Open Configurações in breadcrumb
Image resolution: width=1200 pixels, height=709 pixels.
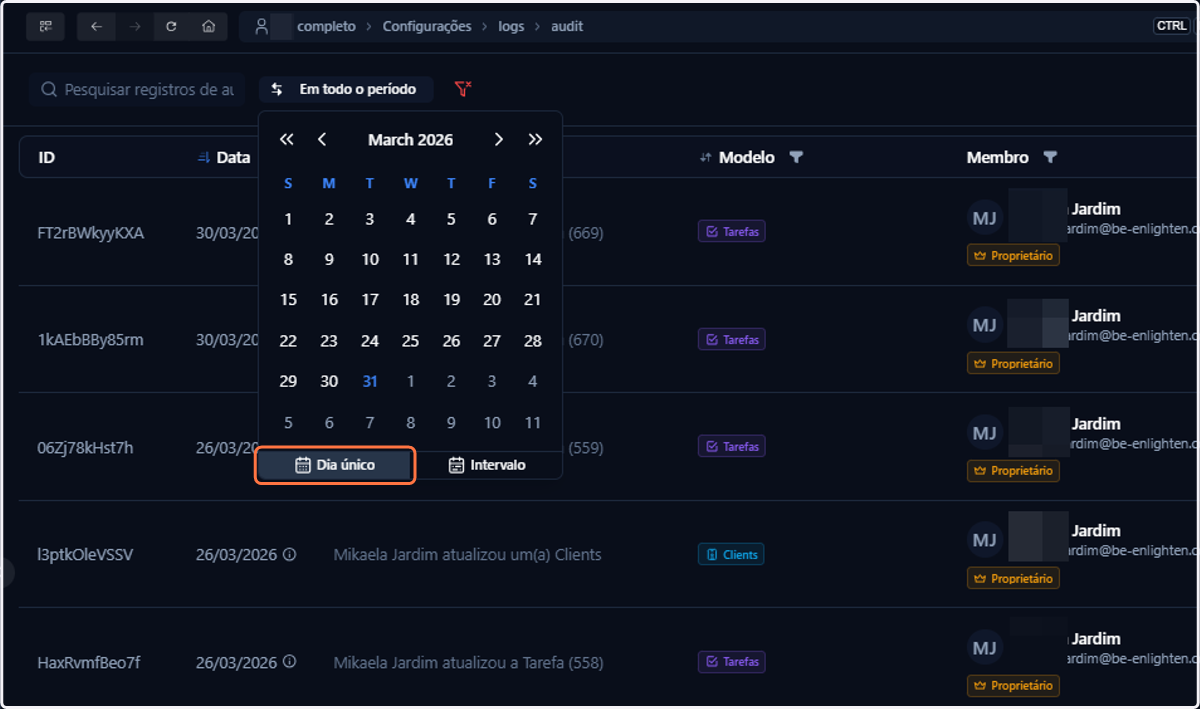427,27
